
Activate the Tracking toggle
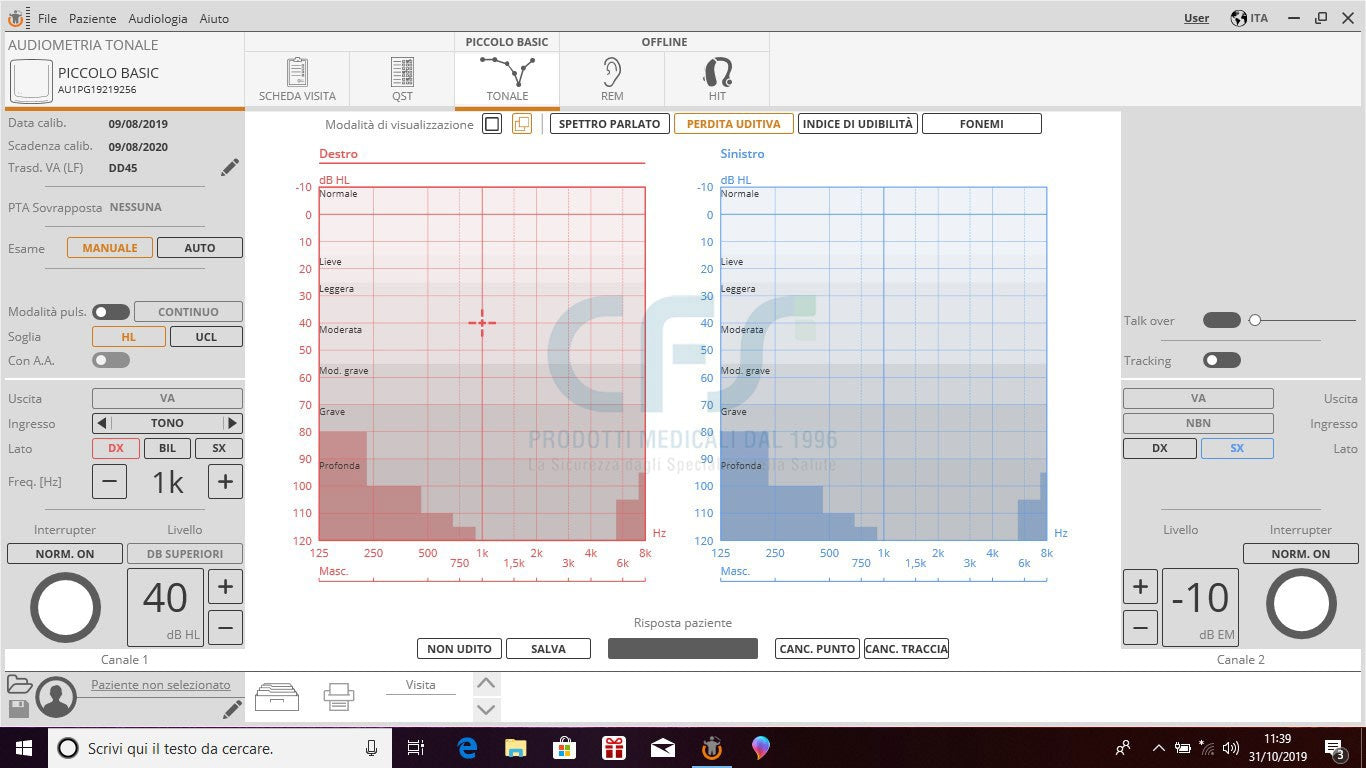coord(1221,359)
